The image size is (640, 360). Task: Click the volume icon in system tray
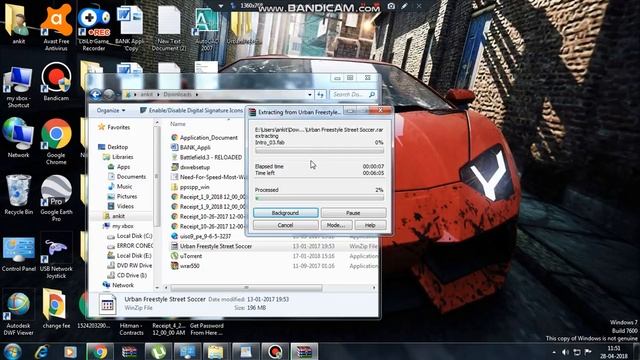(x=565, y=351)
